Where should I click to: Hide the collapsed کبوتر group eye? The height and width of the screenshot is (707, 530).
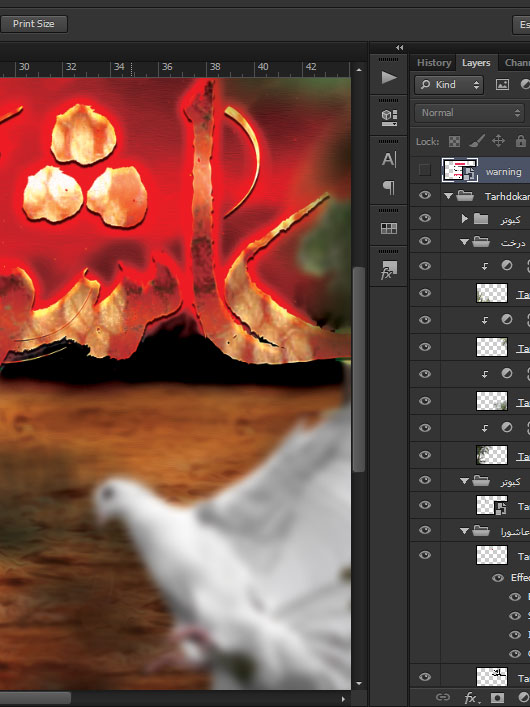[x=424, y=218]
